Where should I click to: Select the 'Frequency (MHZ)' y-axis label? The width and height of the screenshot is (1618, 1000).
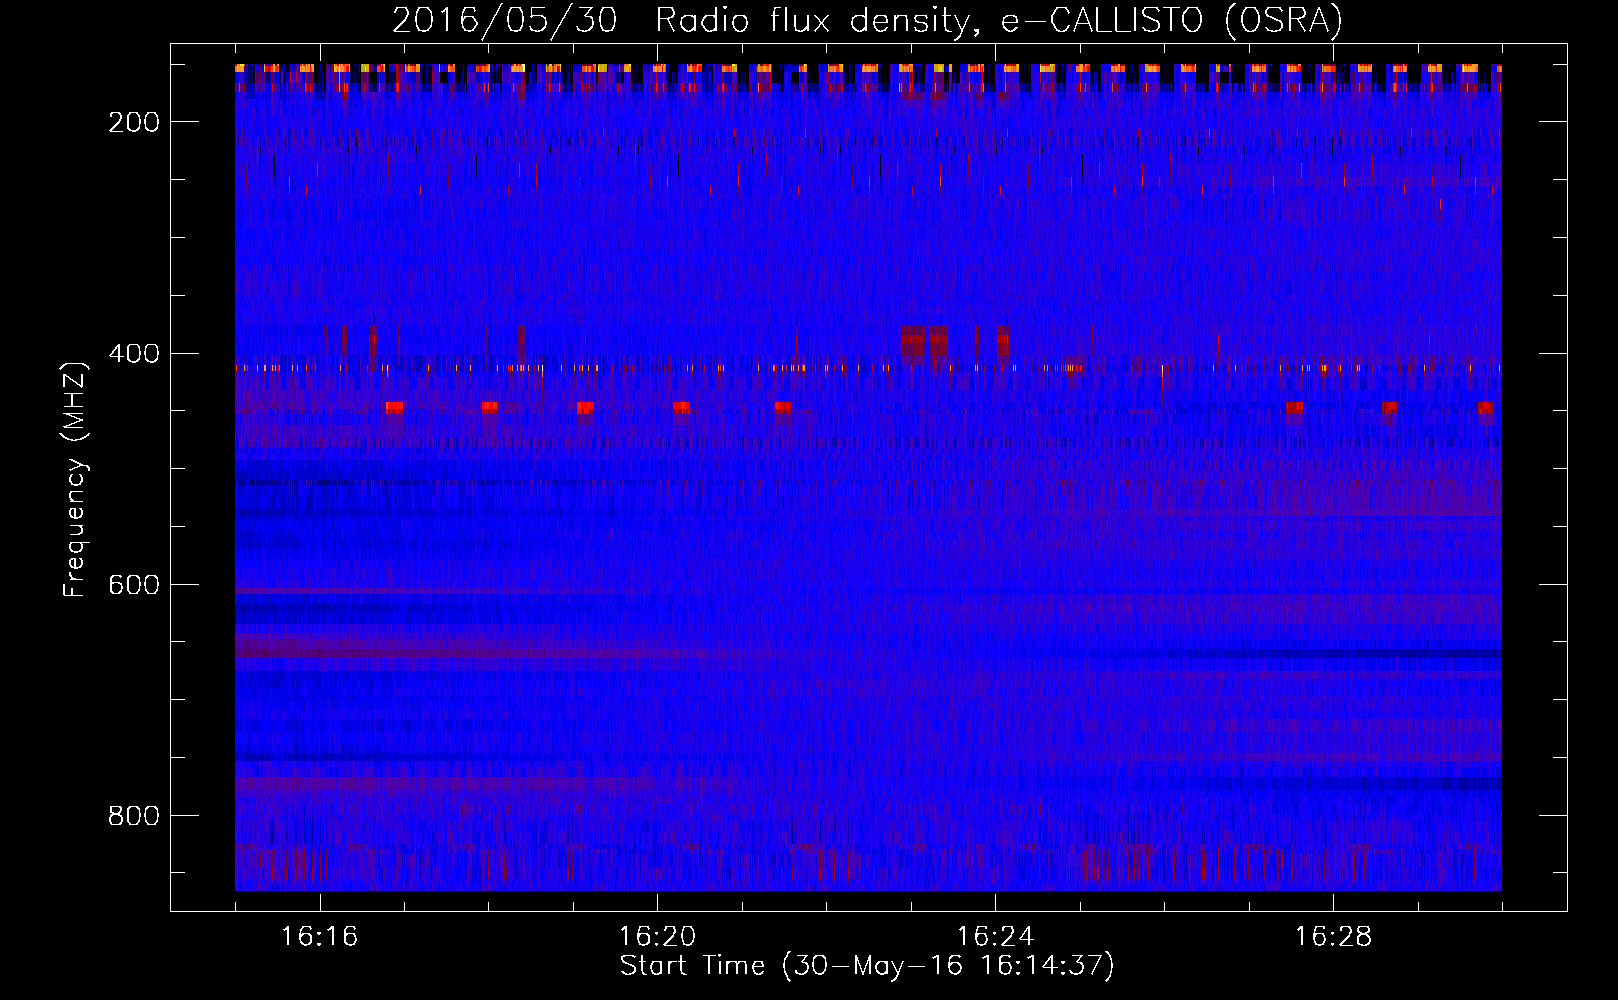coord(75,479)
